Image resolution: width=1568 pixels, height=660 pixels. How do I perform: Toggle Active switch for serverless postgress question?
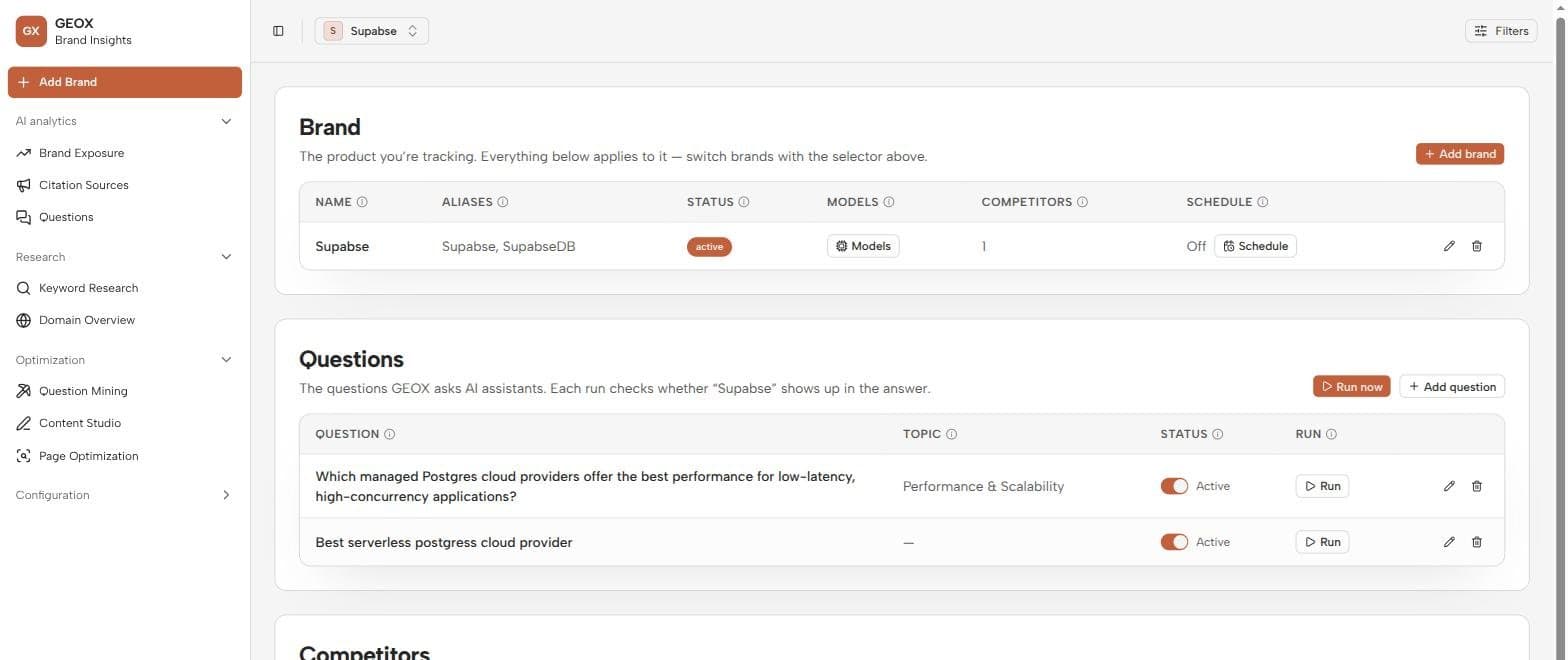[1174, 542]
